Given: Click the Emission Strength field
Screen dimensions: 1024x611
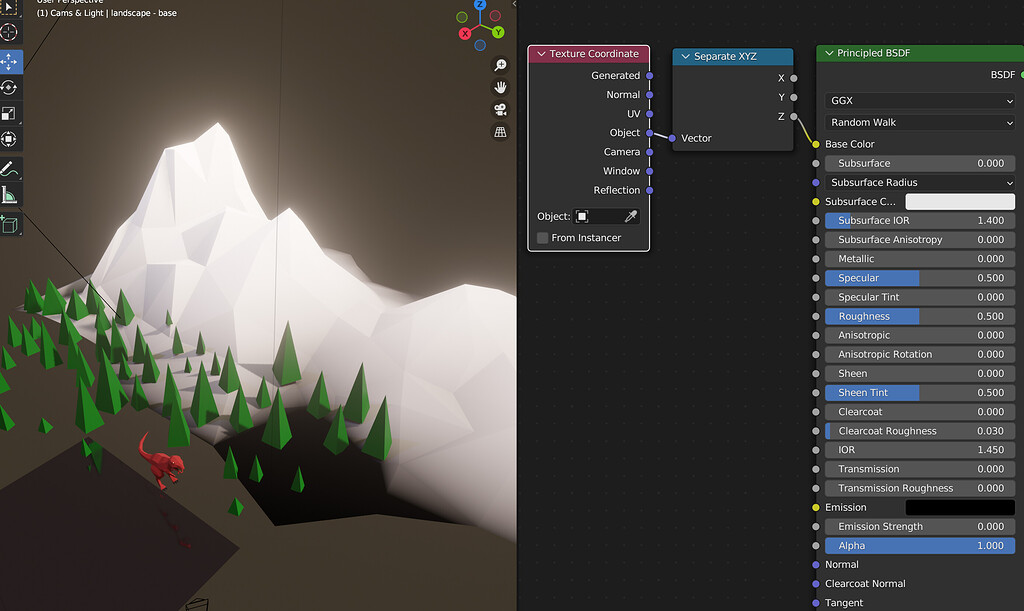Looking at the screenshot, I should [920, 526].
